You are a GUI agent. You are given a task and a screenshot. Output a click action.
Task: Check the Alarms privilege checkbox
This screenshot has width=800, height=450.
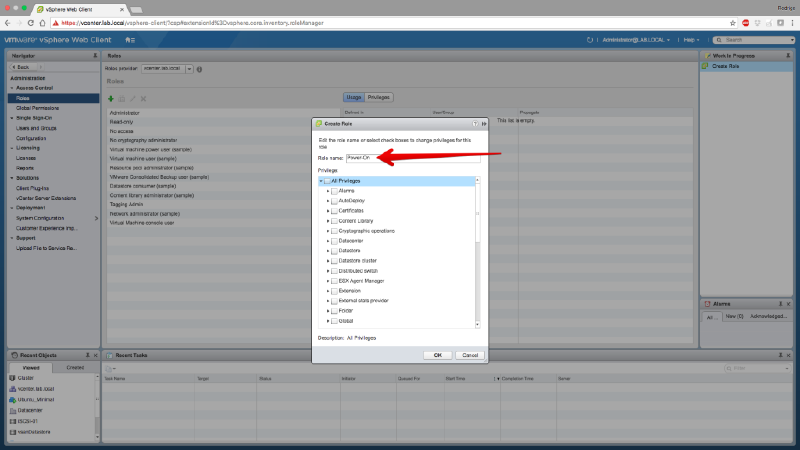[x=334, y=189]
